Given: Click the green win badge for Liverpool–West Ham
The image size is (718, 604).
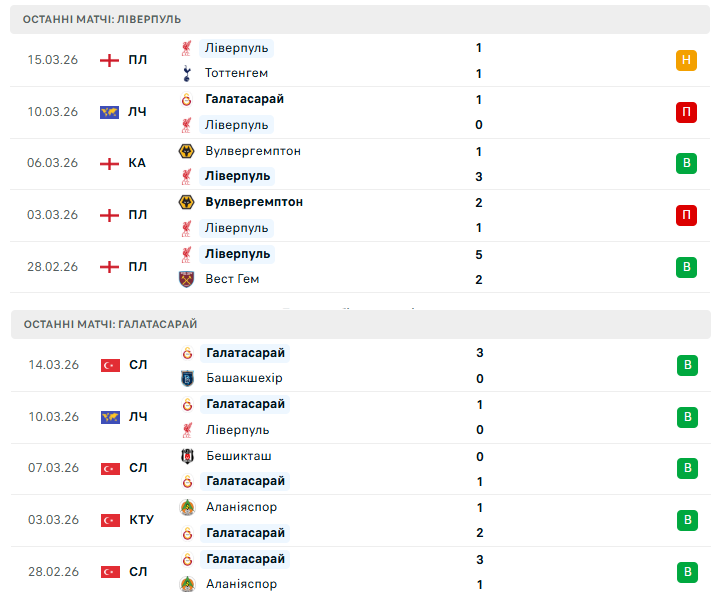Looking at the screenshot, I should pos(686,267).
